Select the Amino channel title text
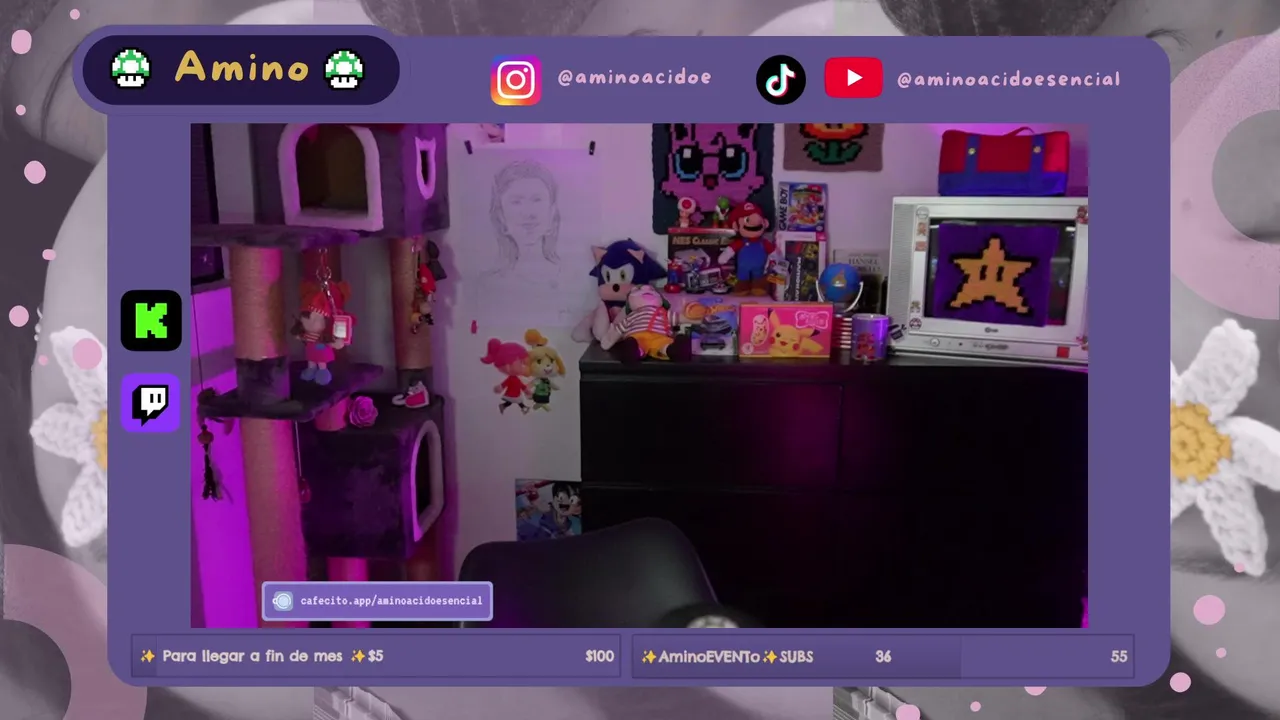 242,68
